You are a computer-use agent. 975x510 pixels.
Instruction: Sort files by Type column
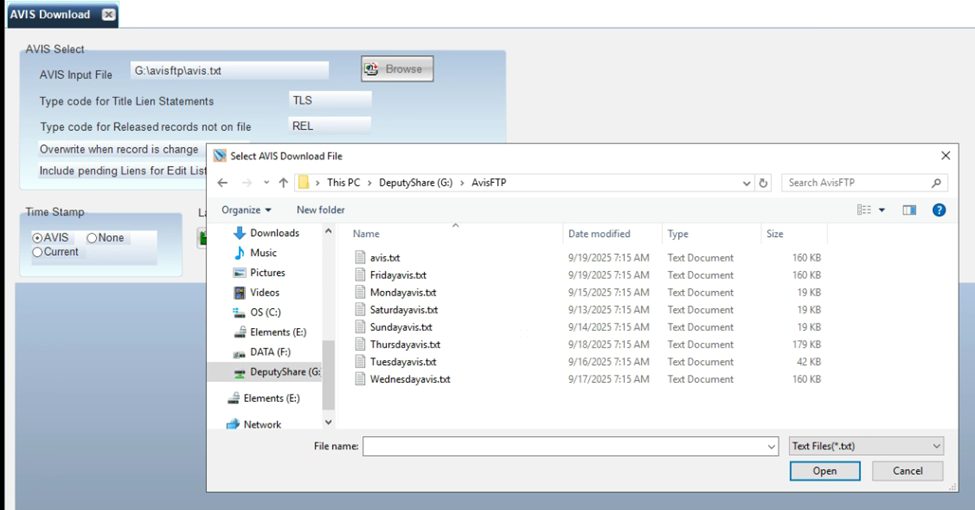click(x=678, y=234)
